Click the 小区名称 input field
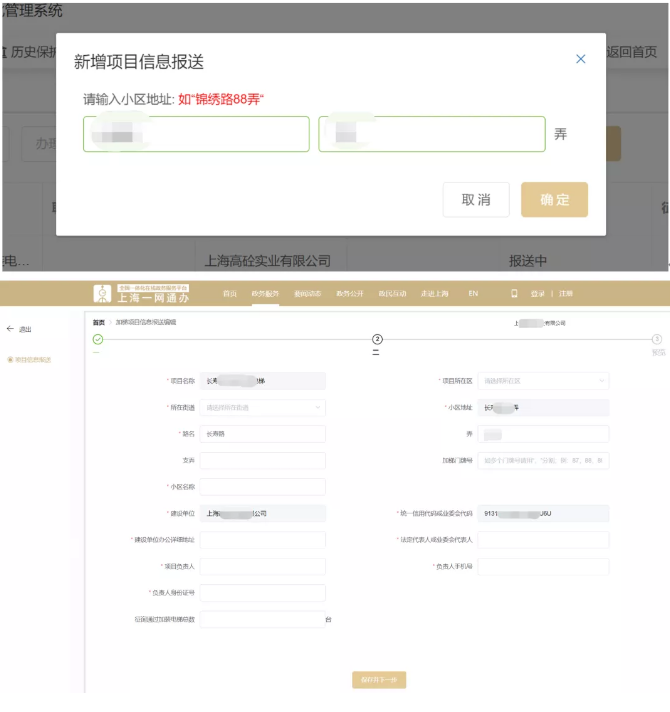Image resolution: width=670 pixels, height=712 pixels. click(x=263, y=487)
